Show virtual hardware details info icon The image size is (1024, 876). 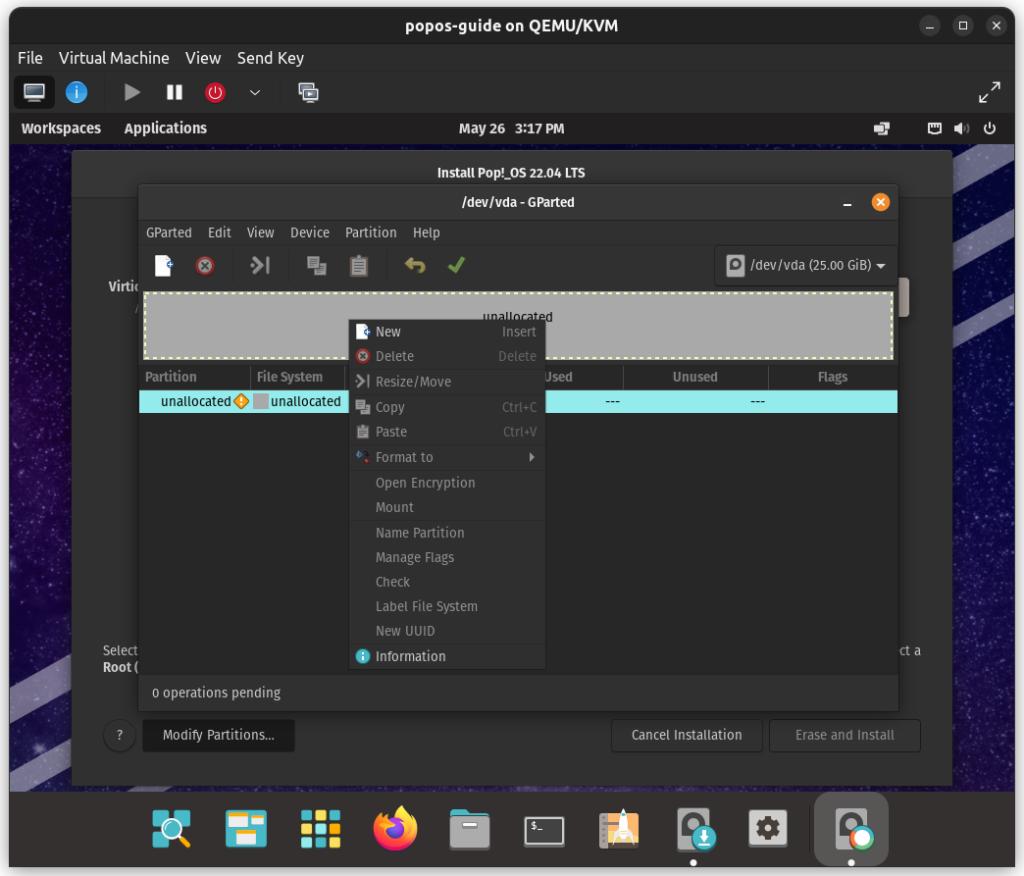click(x=76, y=92)
